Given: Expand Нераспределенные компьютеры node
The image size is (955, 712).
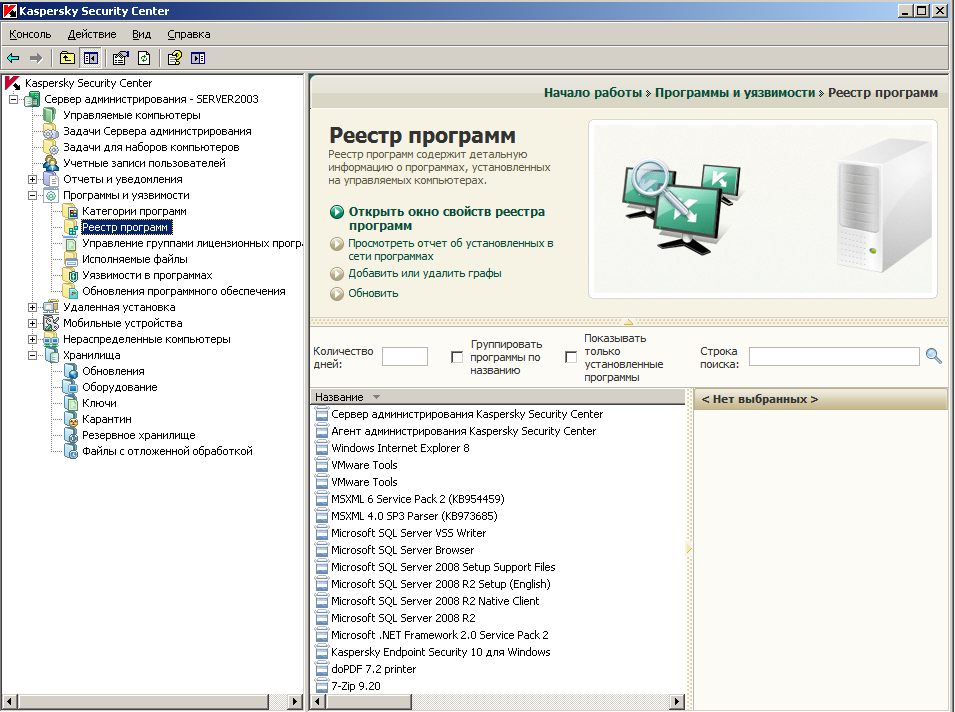Looking at the screenshot, I should (x=32, y=339).
